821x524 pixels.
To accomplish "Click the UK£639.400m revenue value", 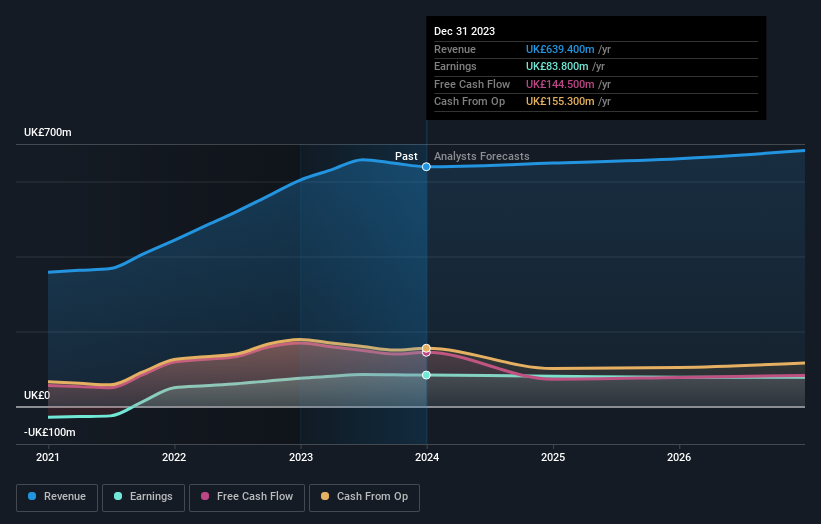I will [560, 49].
